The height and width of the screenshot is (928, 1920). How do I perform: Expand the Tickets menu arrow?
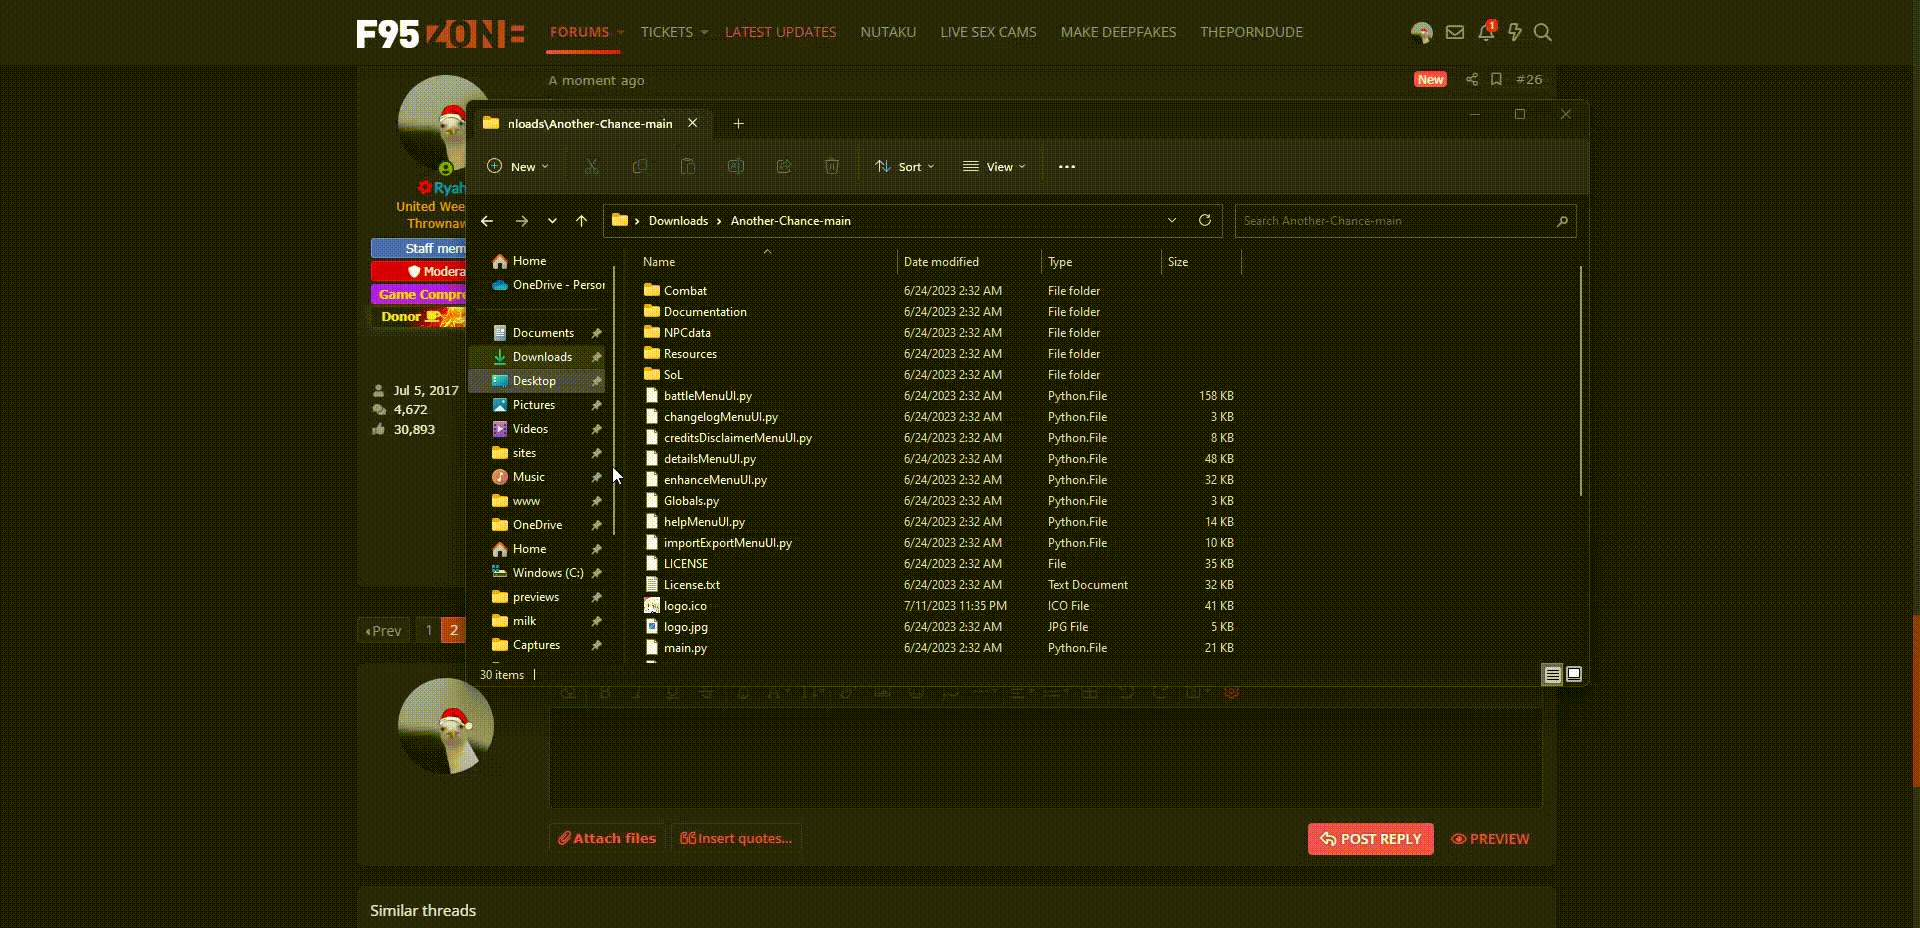tap(704, 32)
